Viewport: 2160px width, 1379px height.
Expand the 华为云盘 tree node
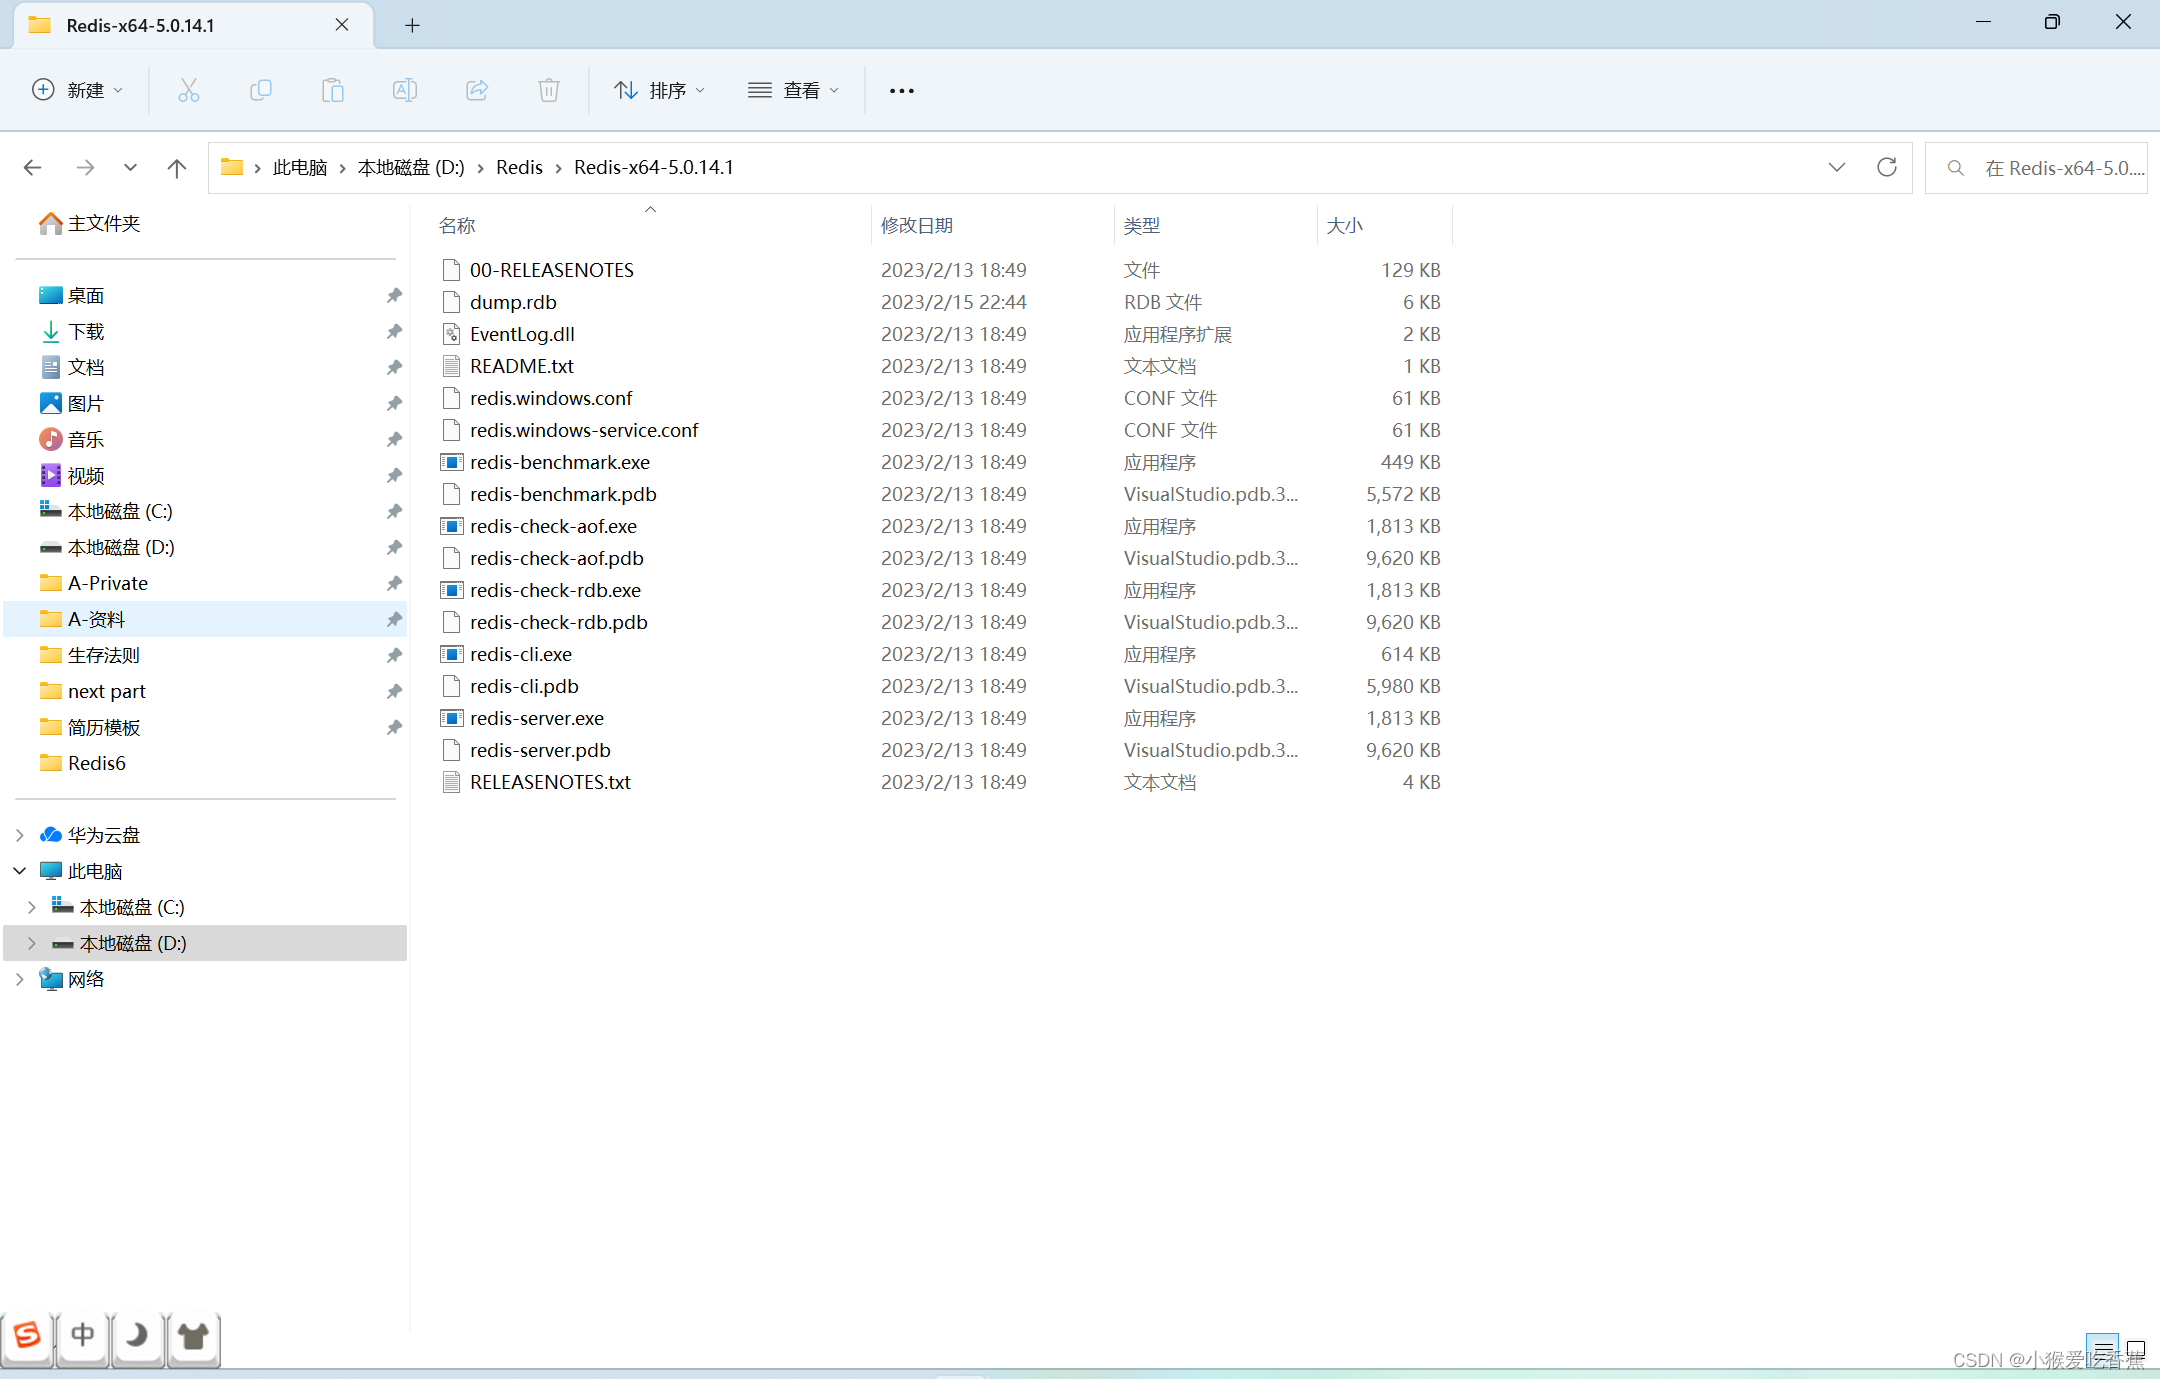[20, 835]
